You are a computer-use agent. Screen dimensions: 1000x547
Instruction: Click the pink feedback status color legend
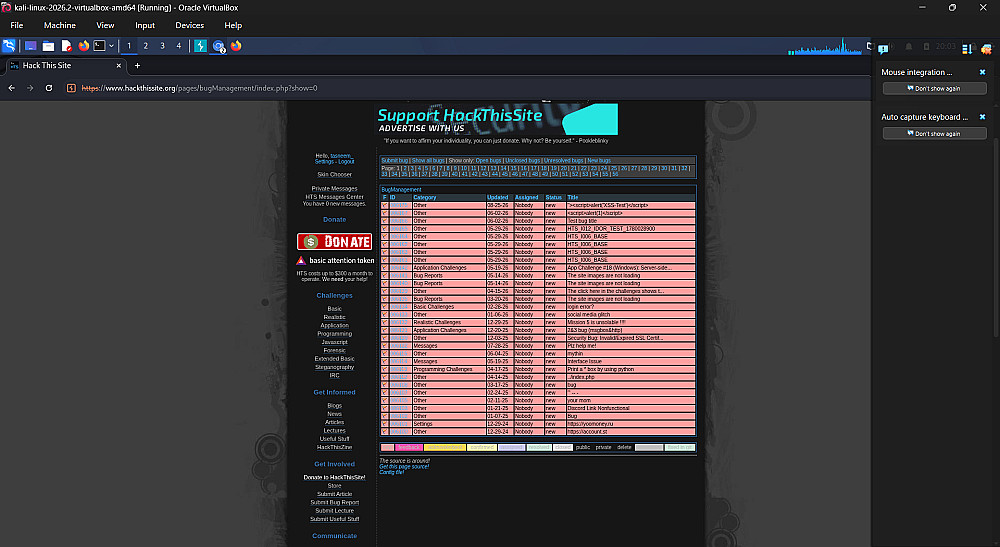(x=408, y=448)
